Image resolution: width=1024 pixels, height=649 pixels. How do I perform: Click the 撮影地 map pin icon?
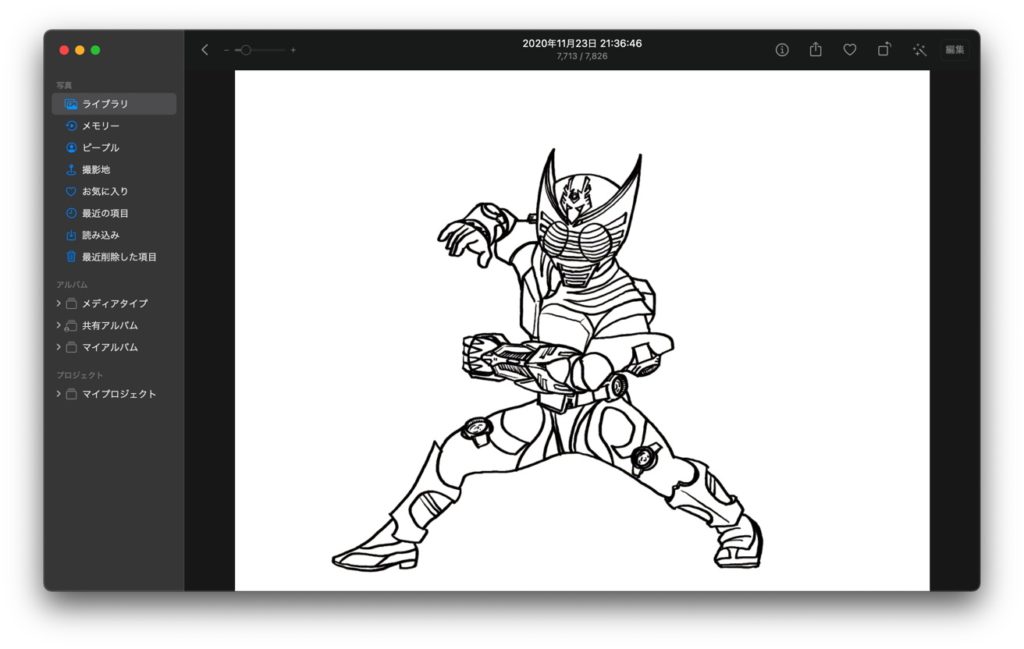(71, 169)
